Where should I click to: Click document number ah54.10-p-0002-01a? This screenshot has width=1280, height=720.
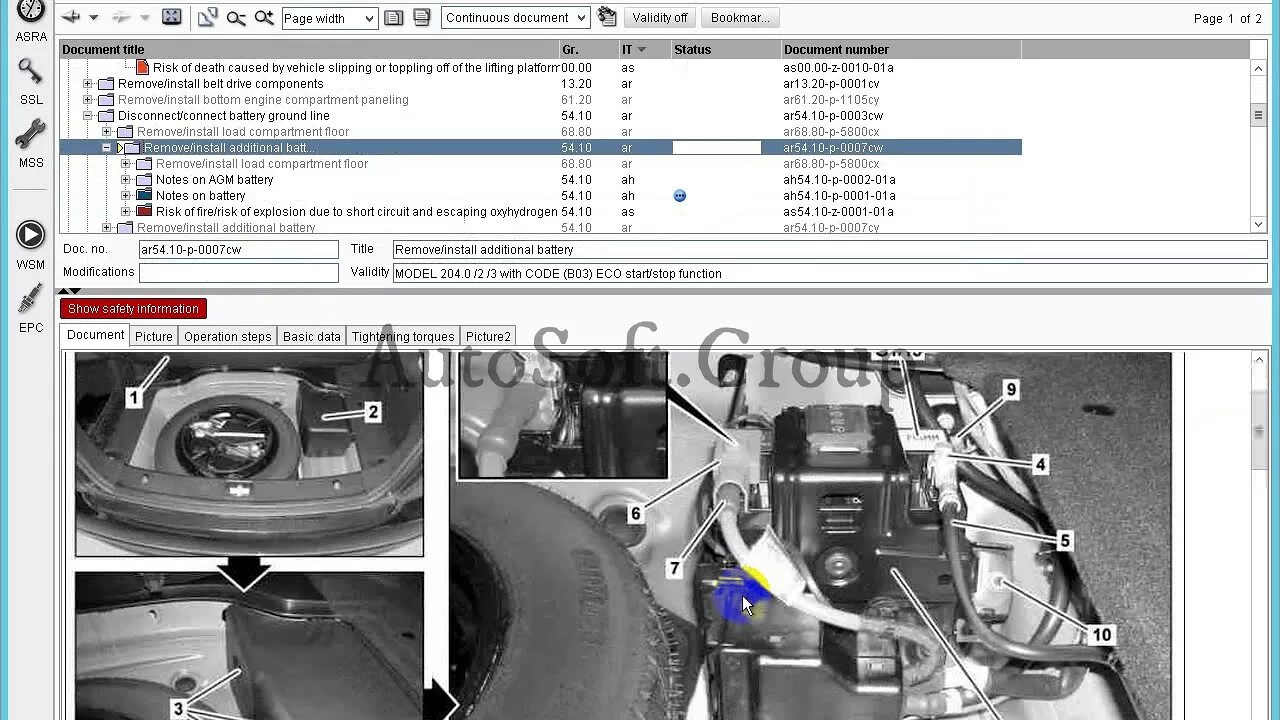click(839, 180)
